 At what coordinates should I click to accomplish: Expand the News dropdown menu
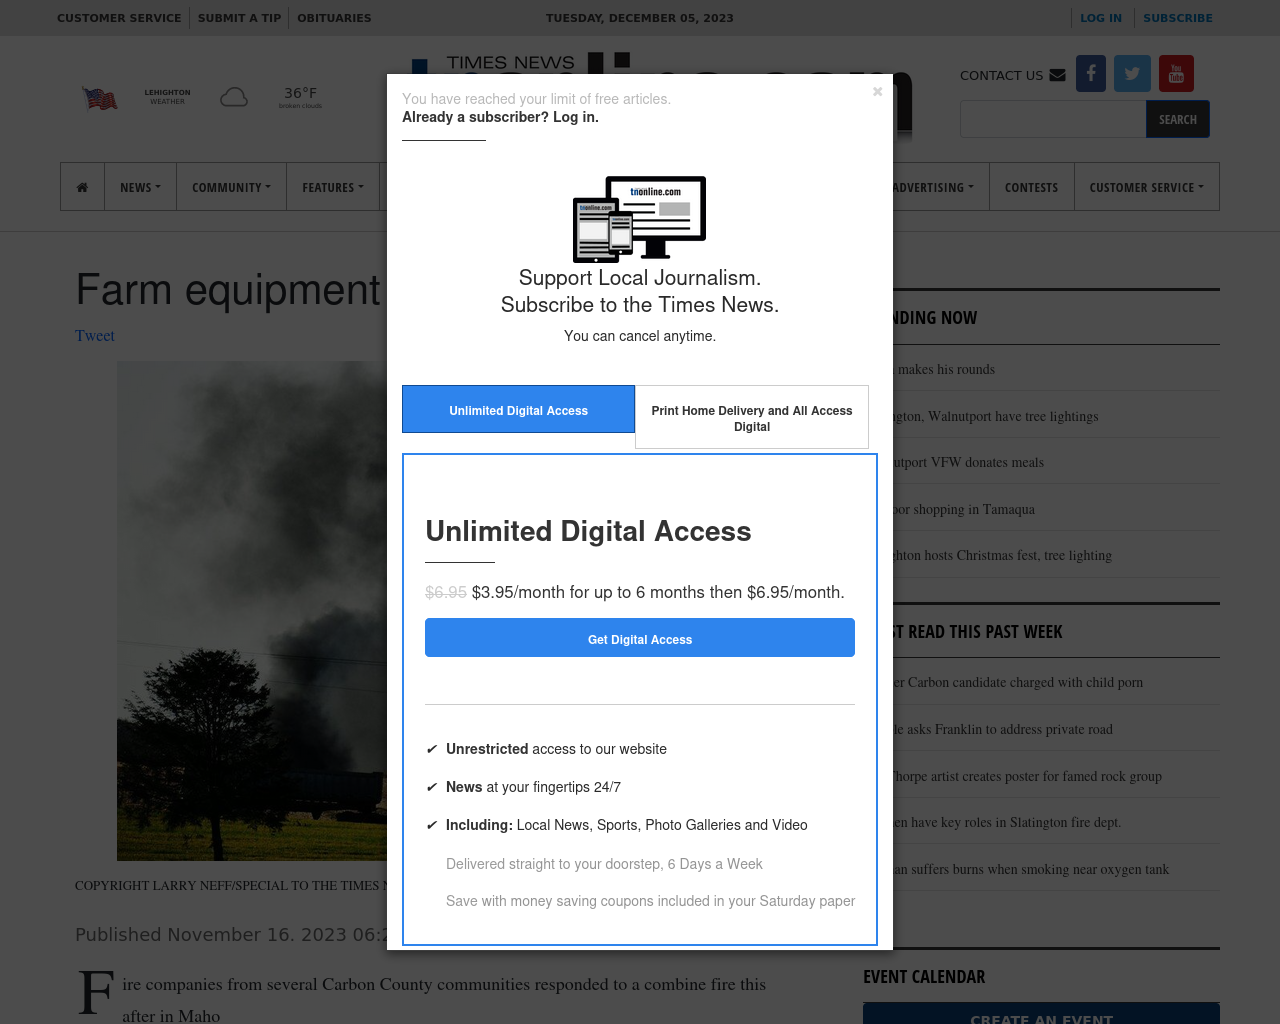click(x=140, y=187)
